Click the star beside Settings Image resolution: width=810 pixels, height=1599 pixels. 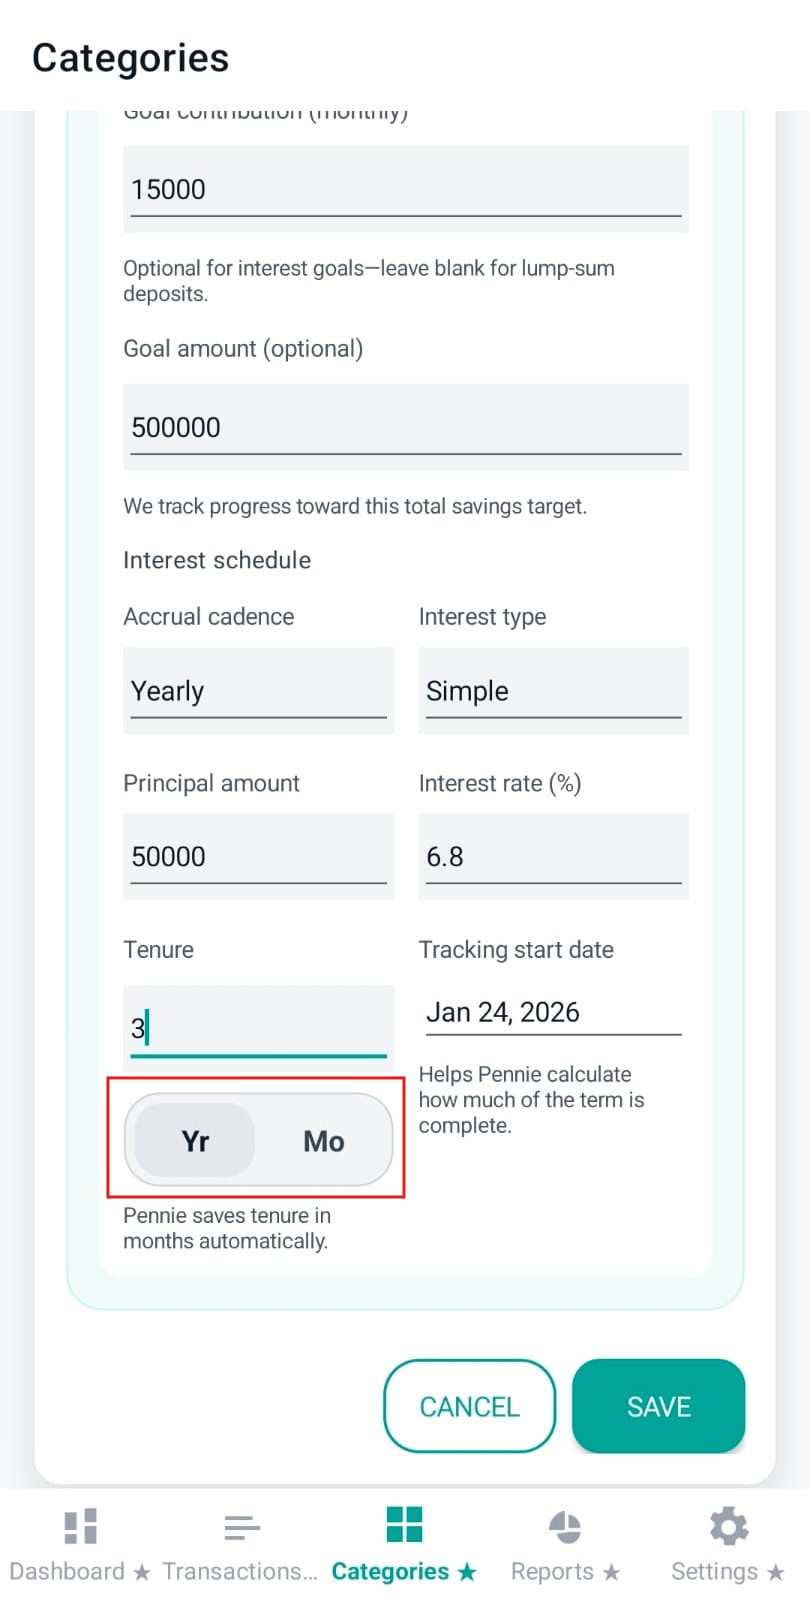click(x=776, y=1571)
